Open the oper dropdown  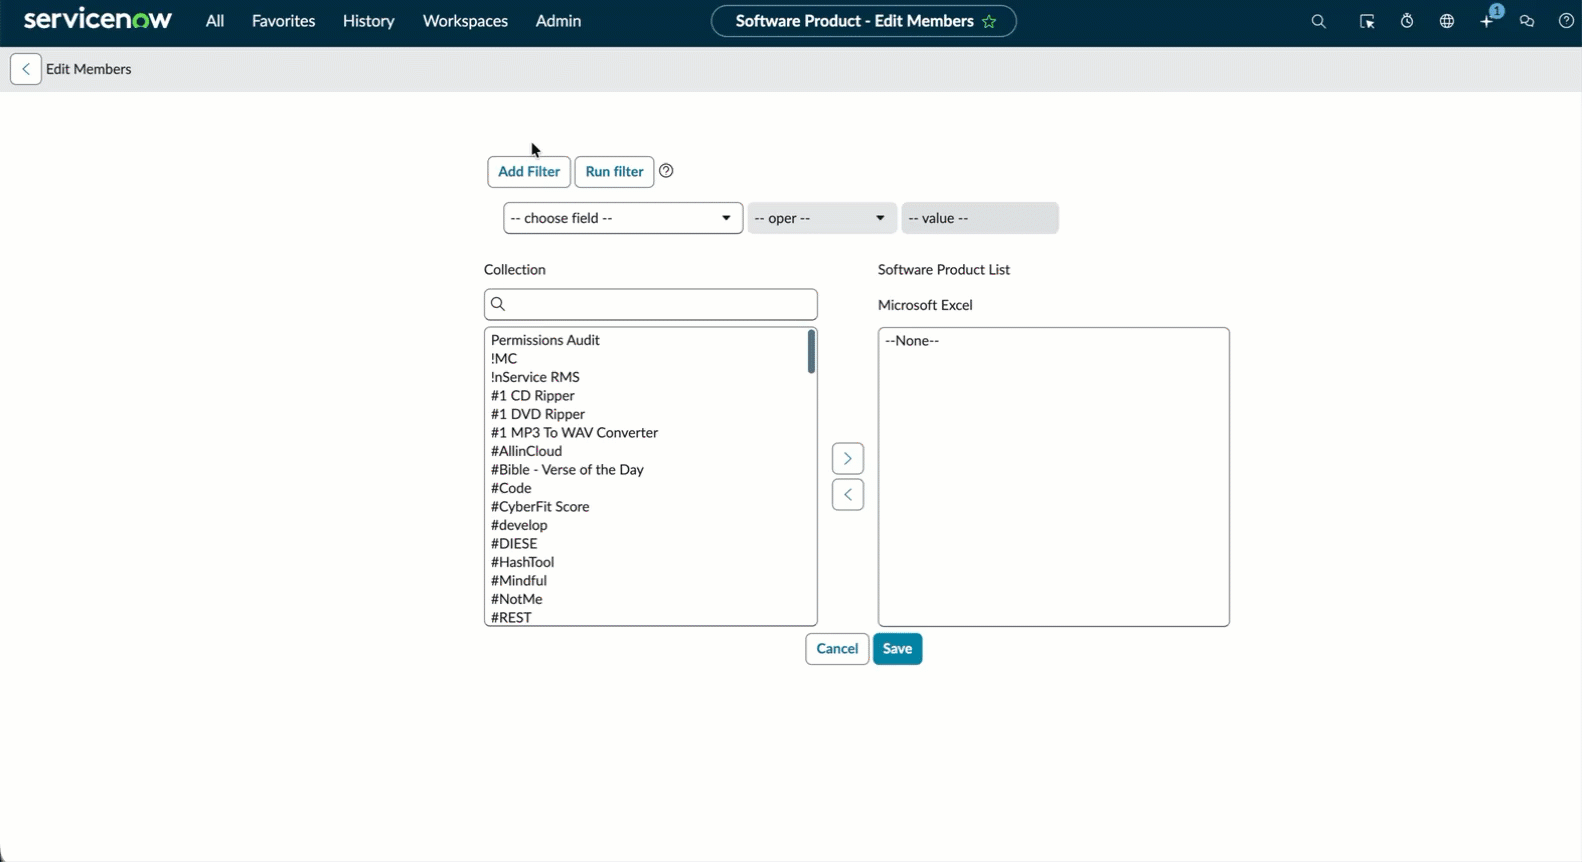coord(821,218)
